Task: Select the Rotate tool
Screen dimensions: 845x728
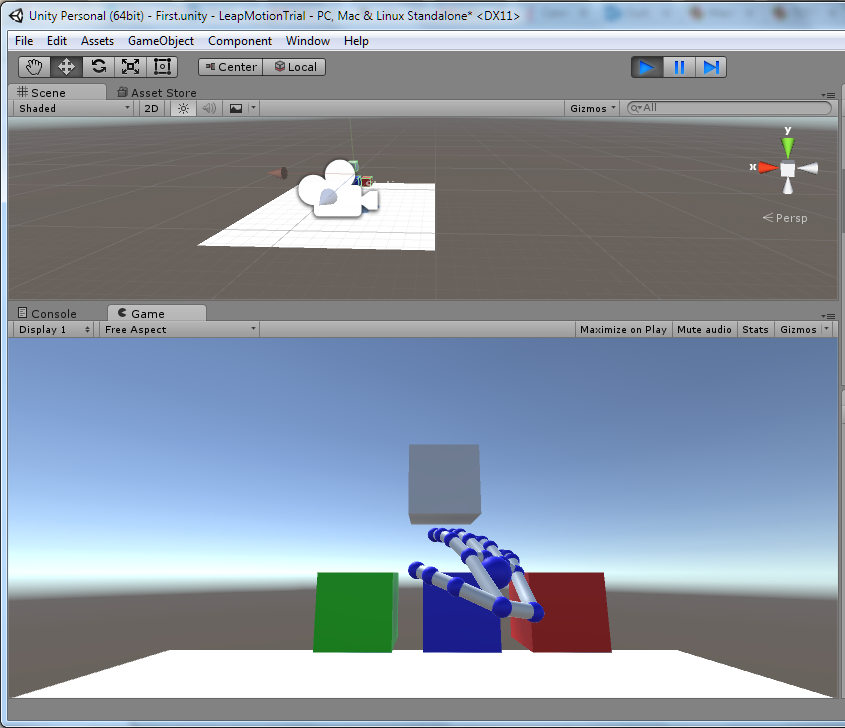Action: 98,67
